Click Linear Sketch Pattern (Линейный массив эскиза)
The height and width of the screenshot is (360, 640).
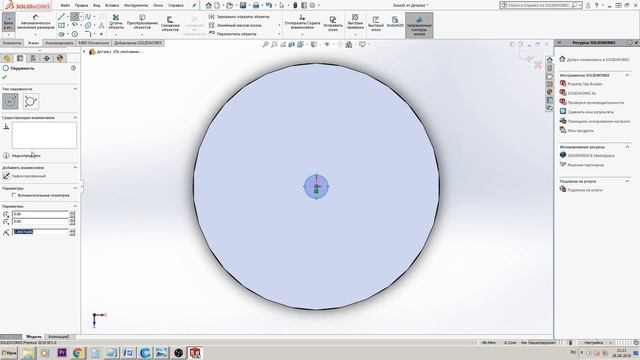point(235,25)
